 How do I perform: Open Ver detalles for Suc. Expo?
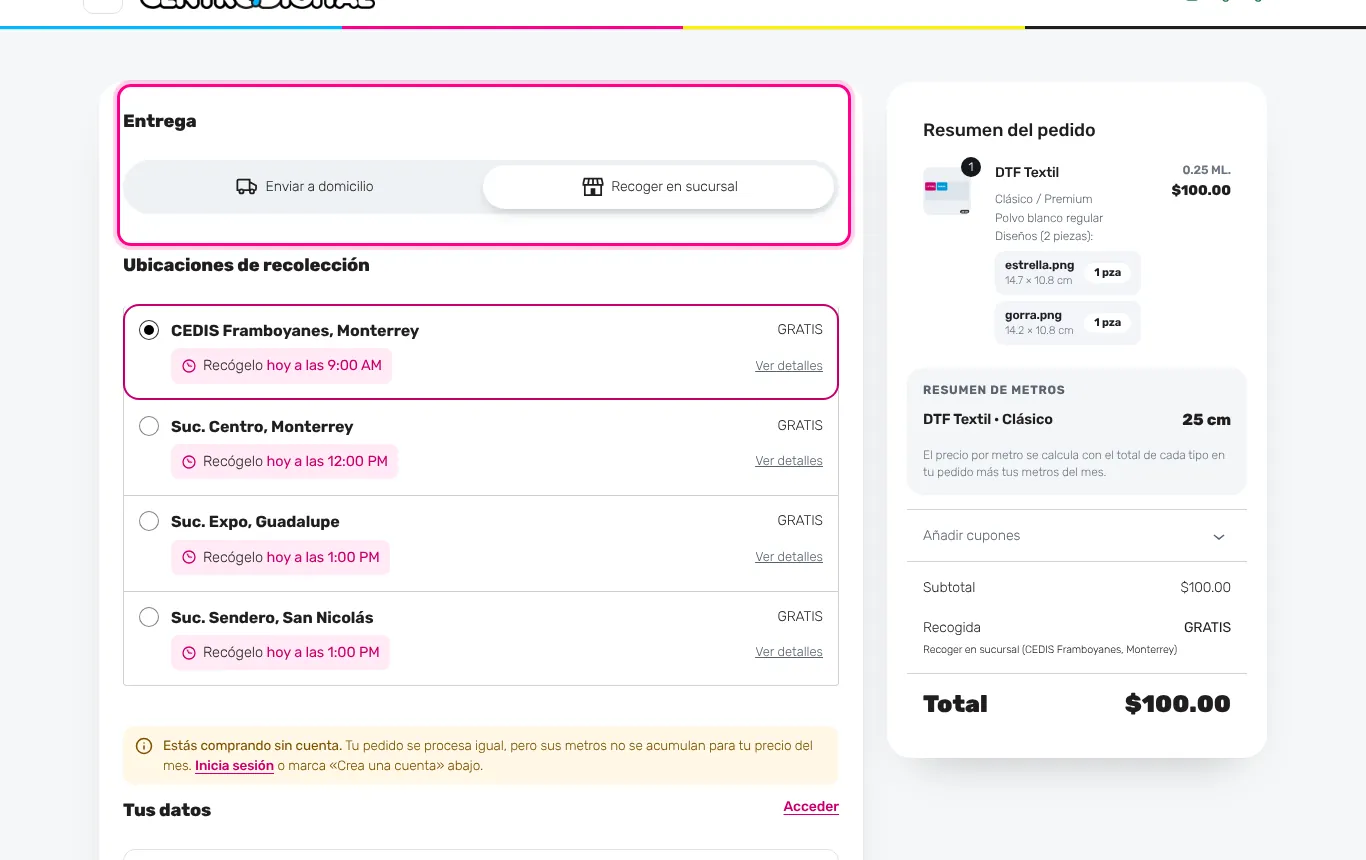789,557
